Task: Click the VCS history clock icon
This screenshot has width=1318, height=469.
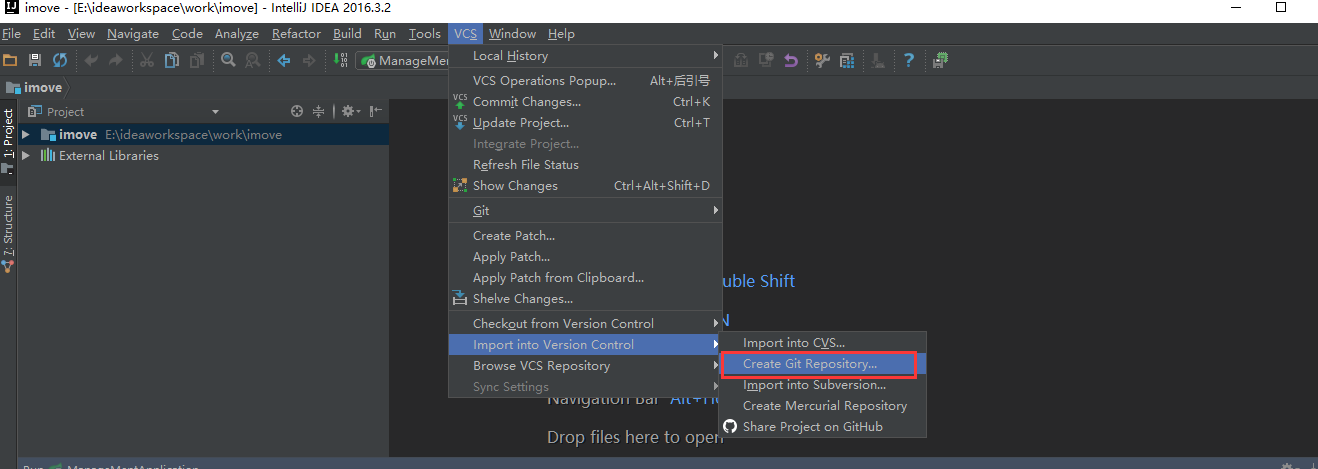Action: (x=766, y=61)
